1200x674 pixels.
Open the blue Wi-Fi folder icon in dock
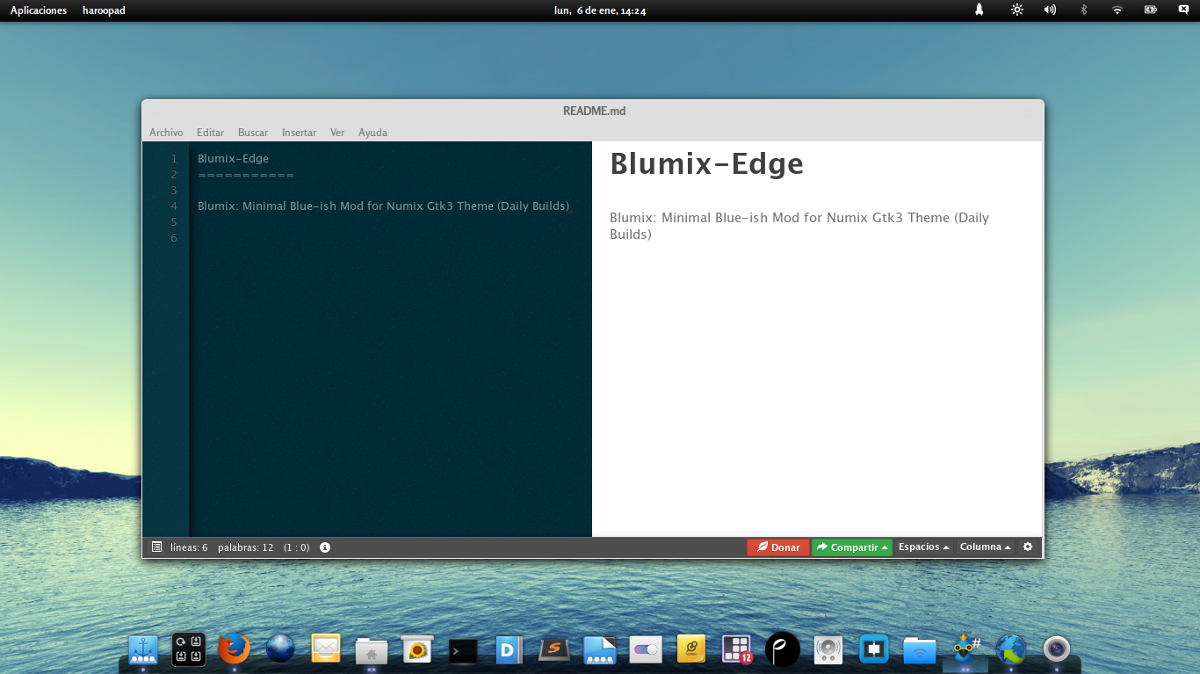(x=919, y=651)
